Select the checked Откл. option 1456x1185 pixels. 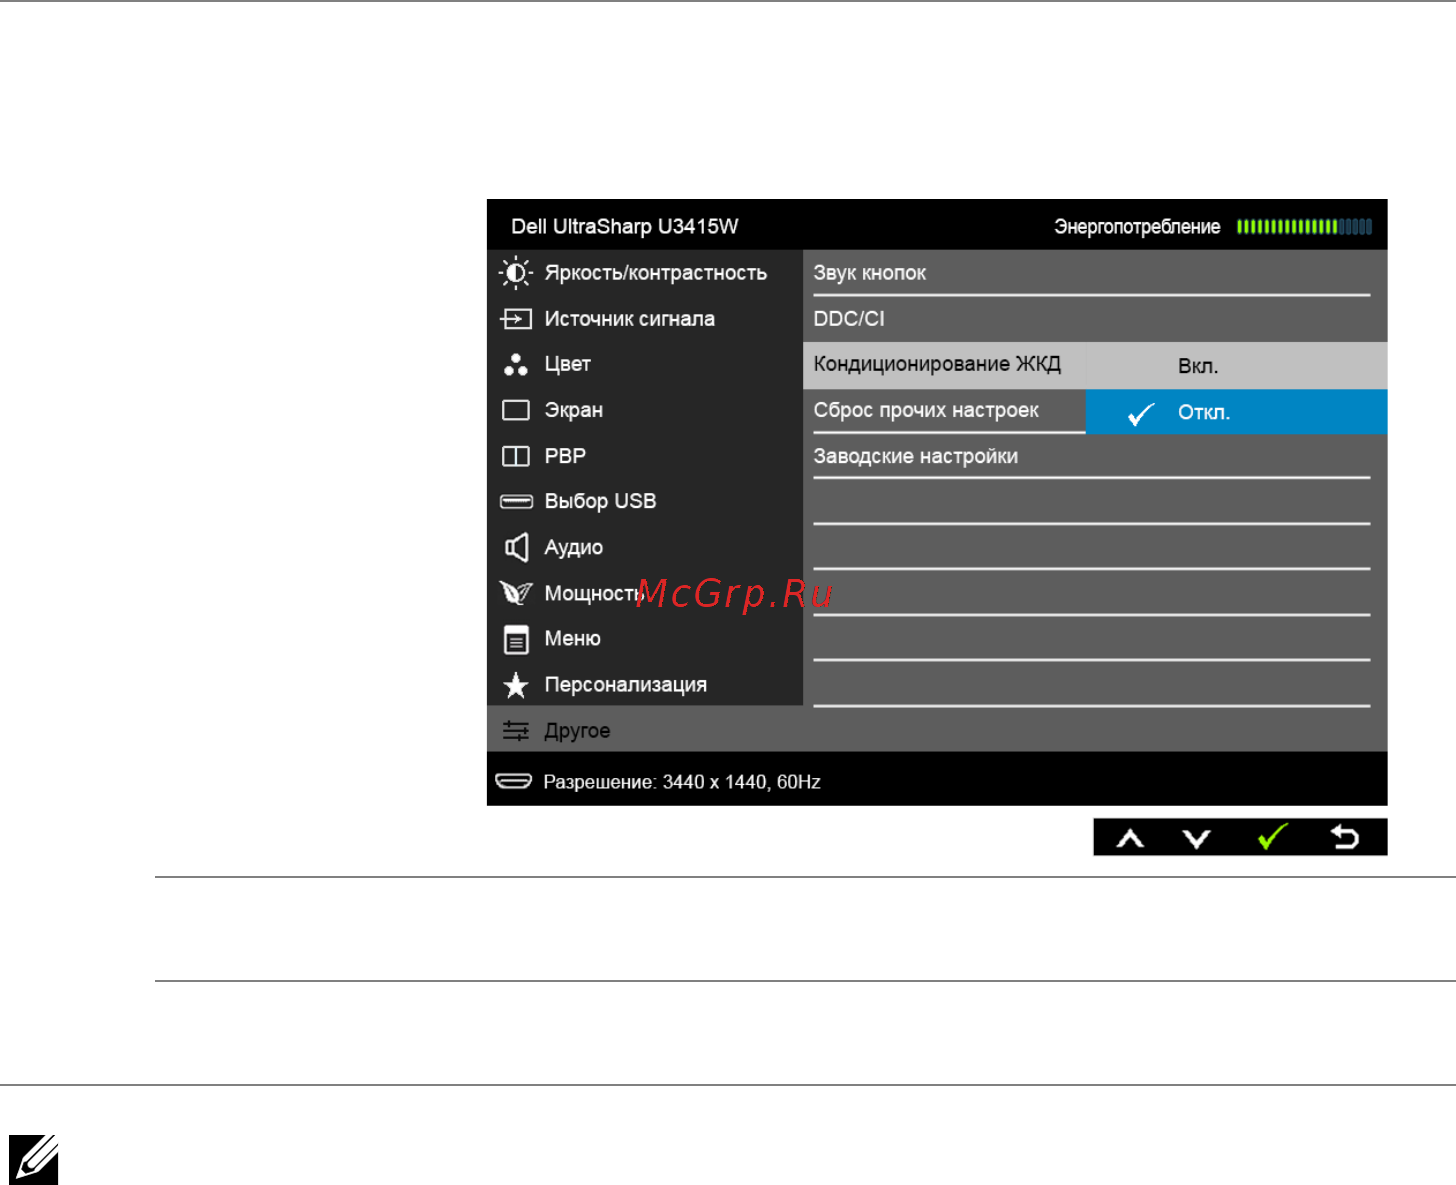coord(1236,412)
